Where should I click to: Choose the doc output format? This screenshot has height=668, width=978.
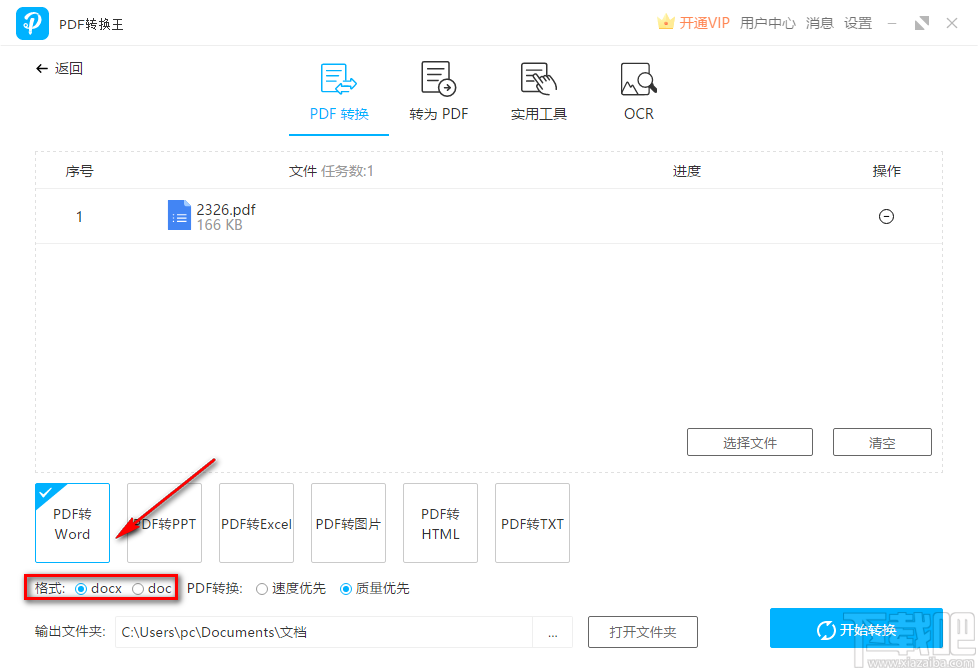tap(138, 588)
